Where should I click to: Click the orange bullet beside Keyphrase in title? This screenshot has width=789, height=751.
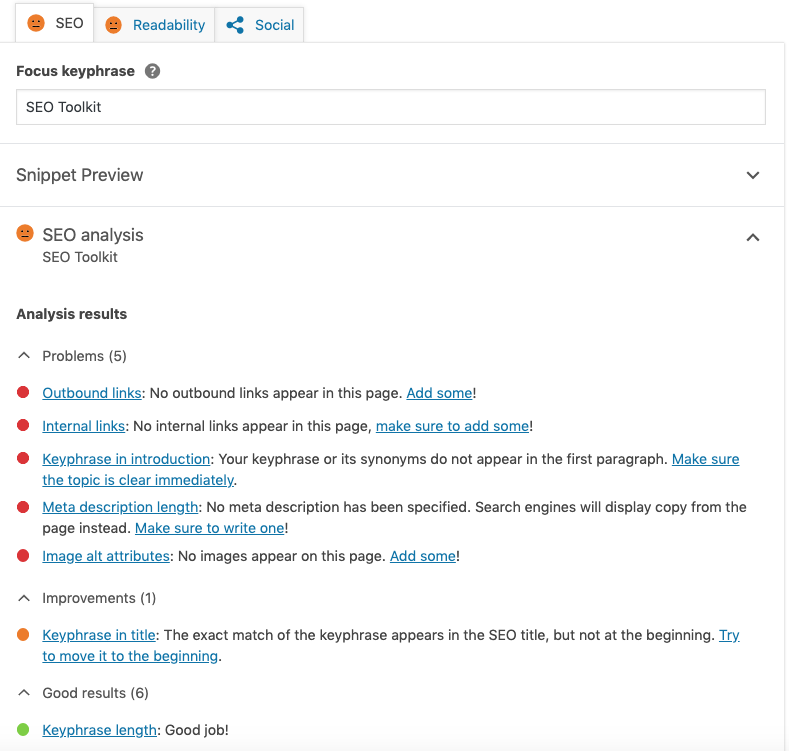23,634
